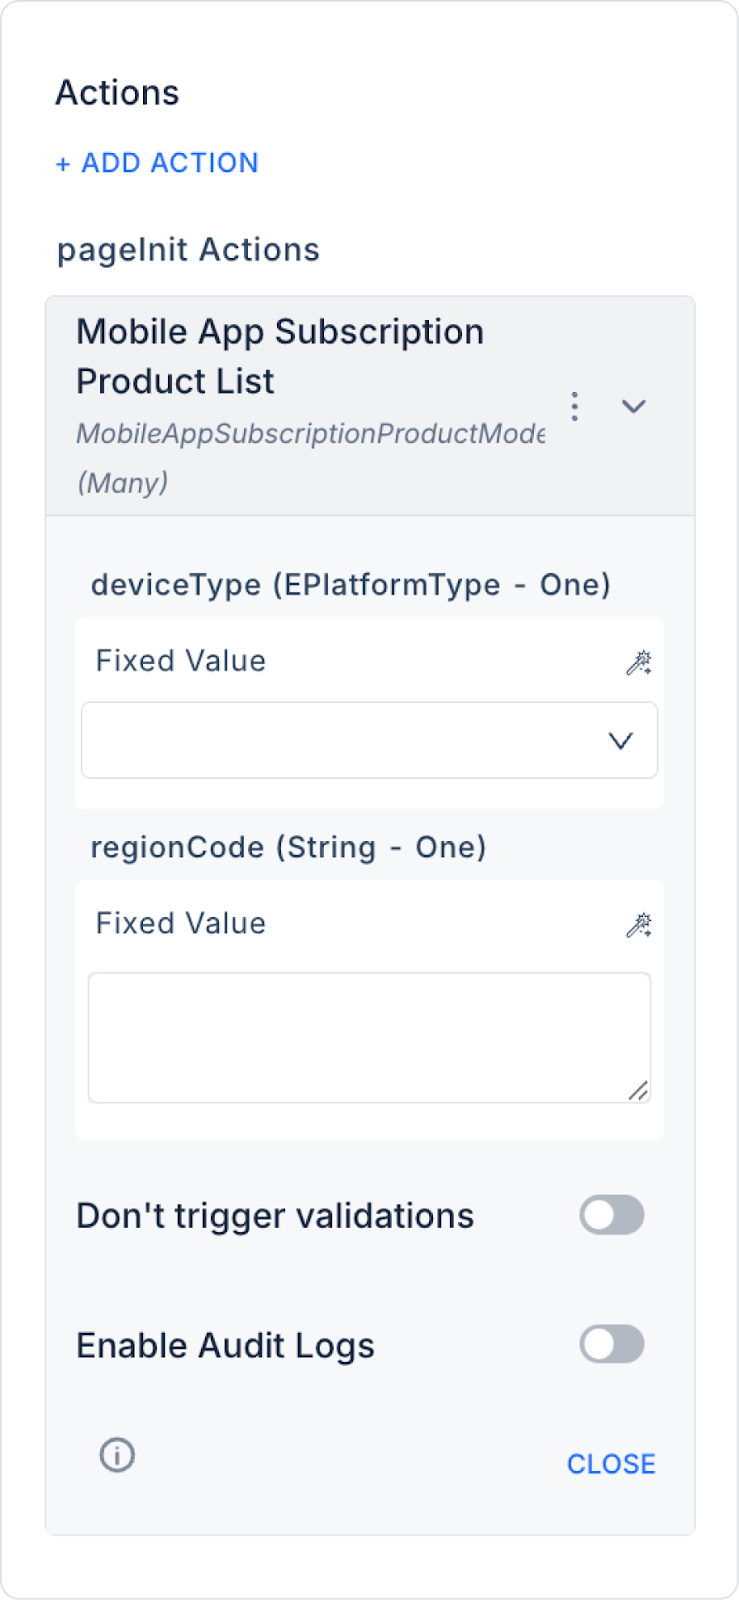Image resolution: width=739 pixels, height=1600 pixels.
Task: Click the magic wand icon for regionCode
Action: [639, 925]
